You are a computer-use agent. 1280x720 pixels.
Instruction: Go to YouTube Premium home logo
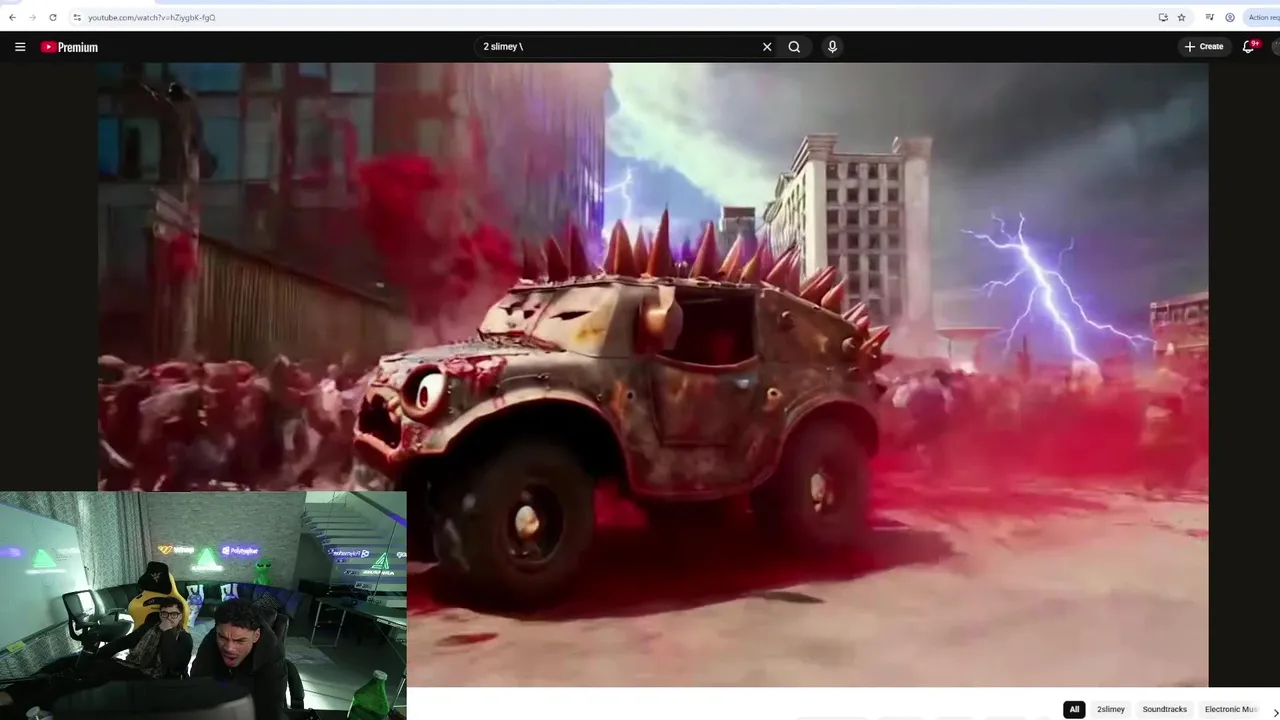pyautogui.click(x=69, y=47)
